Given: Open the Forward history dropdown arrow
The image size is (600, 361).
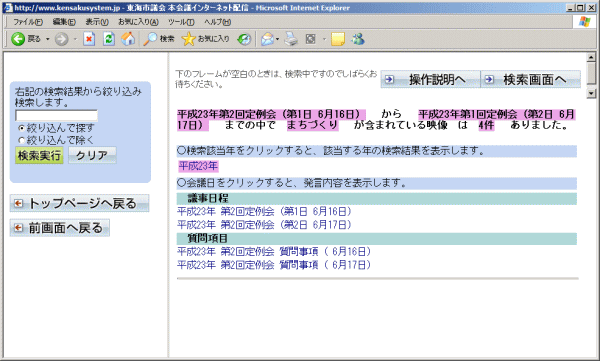Looking at the screenshot, I should click(x=75, y=39).
